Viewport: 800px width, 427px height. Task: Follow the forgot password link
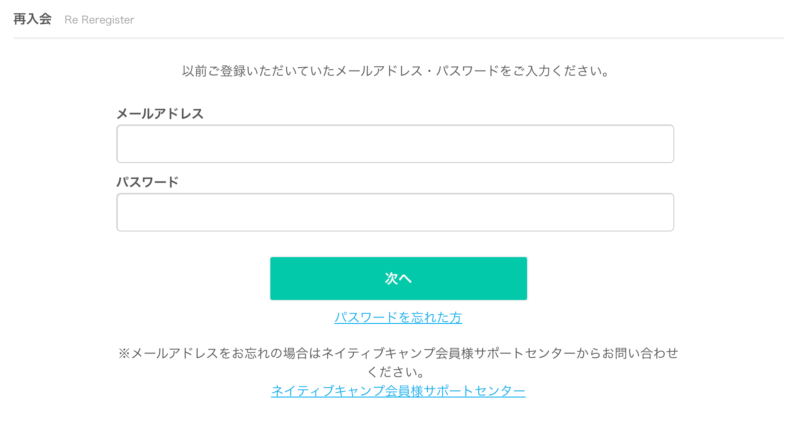(398, 317)
